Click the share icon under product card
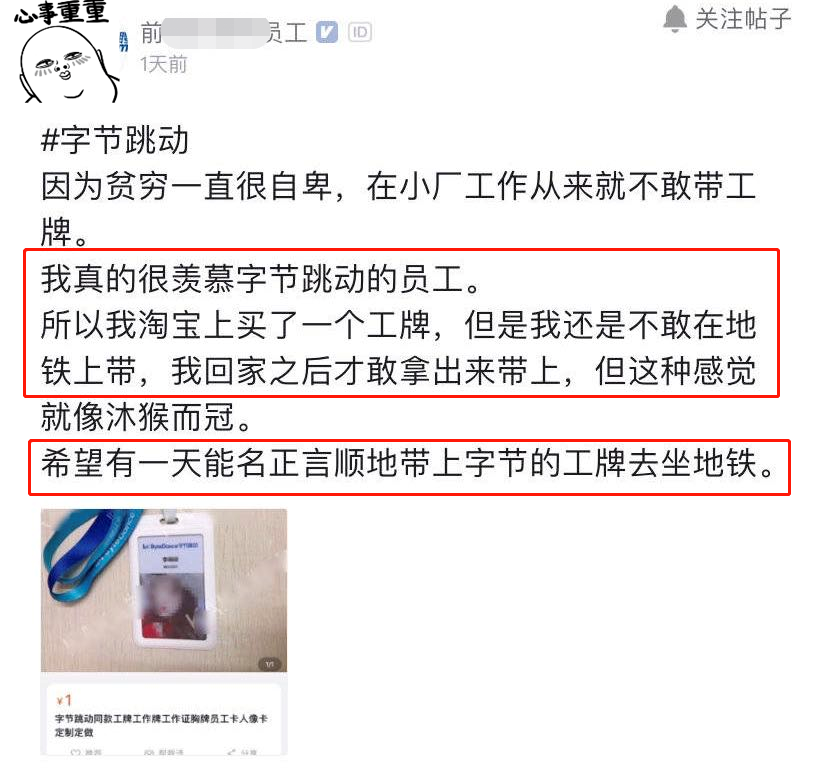This screenshot has height=775, width=828. [x=232, y=752]
